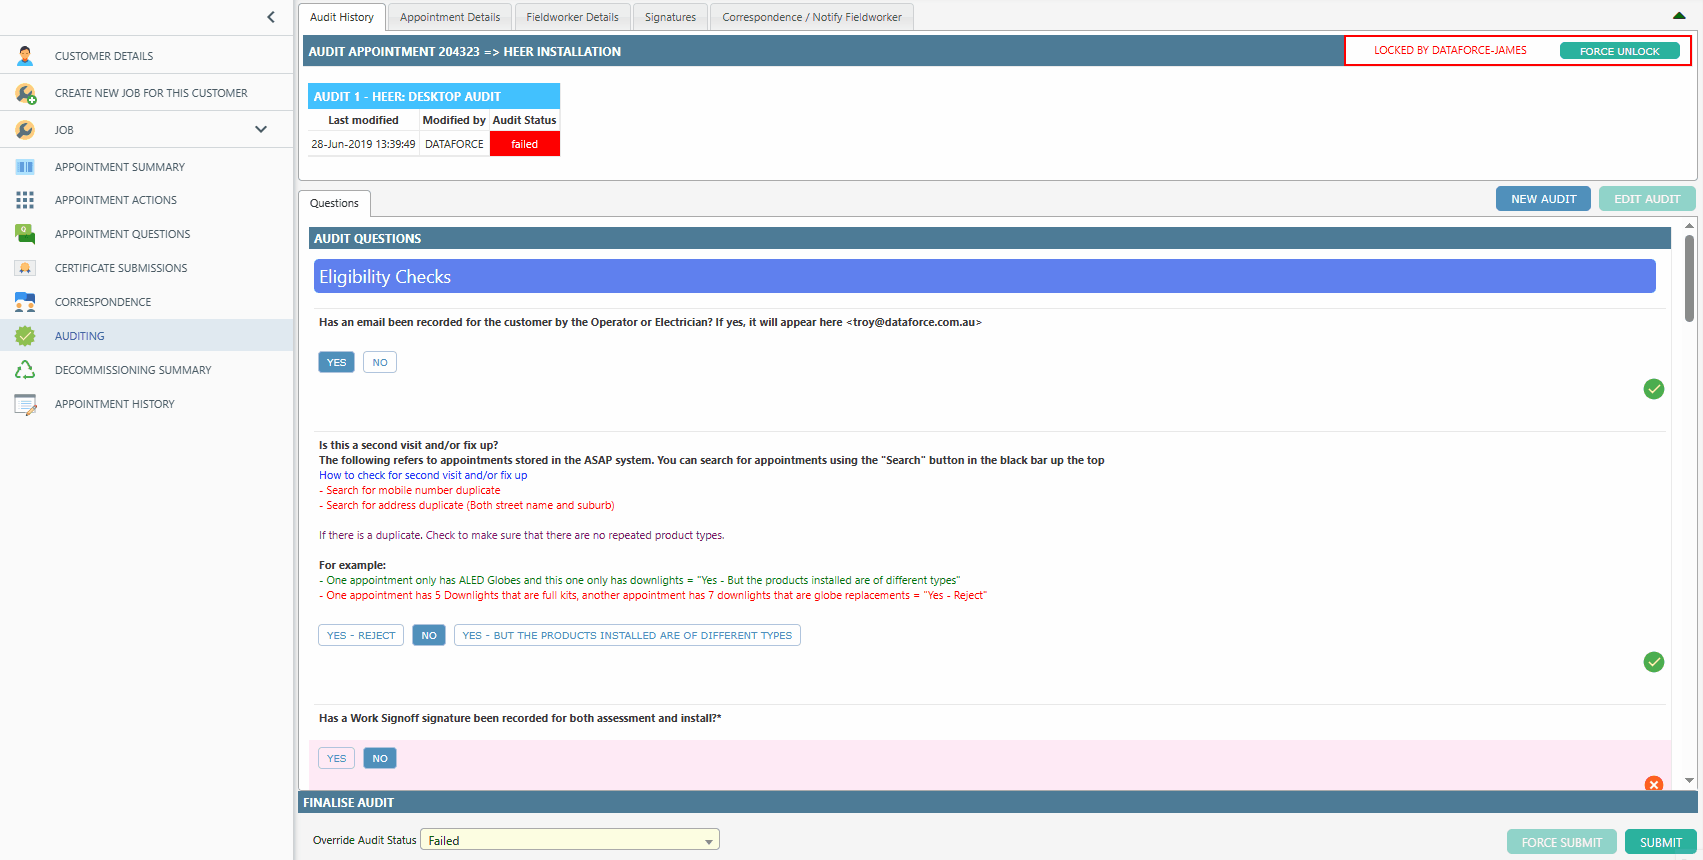Click the audit questions vertical scrollbar
Viewport: 1703px width, 860px height.
coord(1689,280)
